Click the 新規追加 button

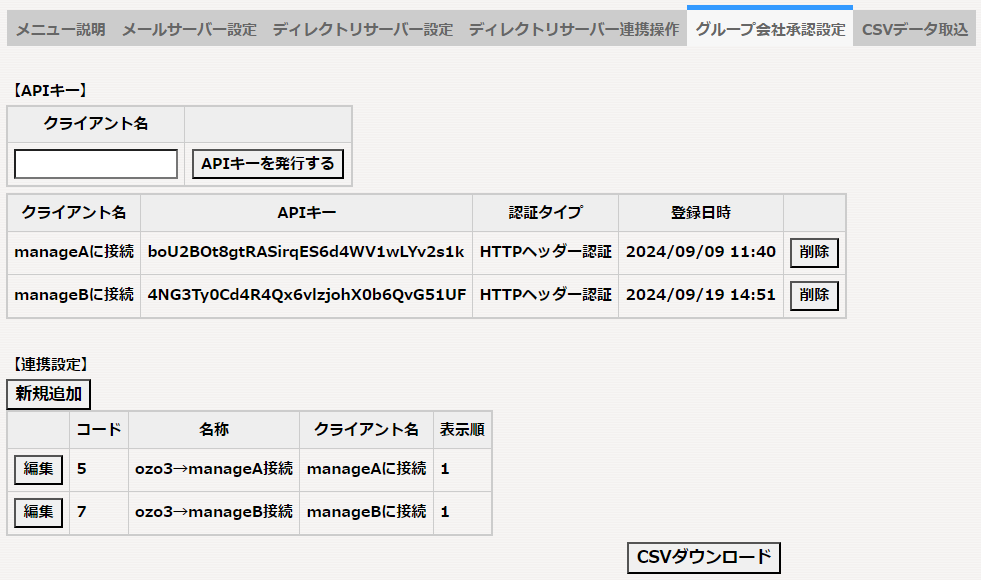pyautogui.click(x=48, y=394)
